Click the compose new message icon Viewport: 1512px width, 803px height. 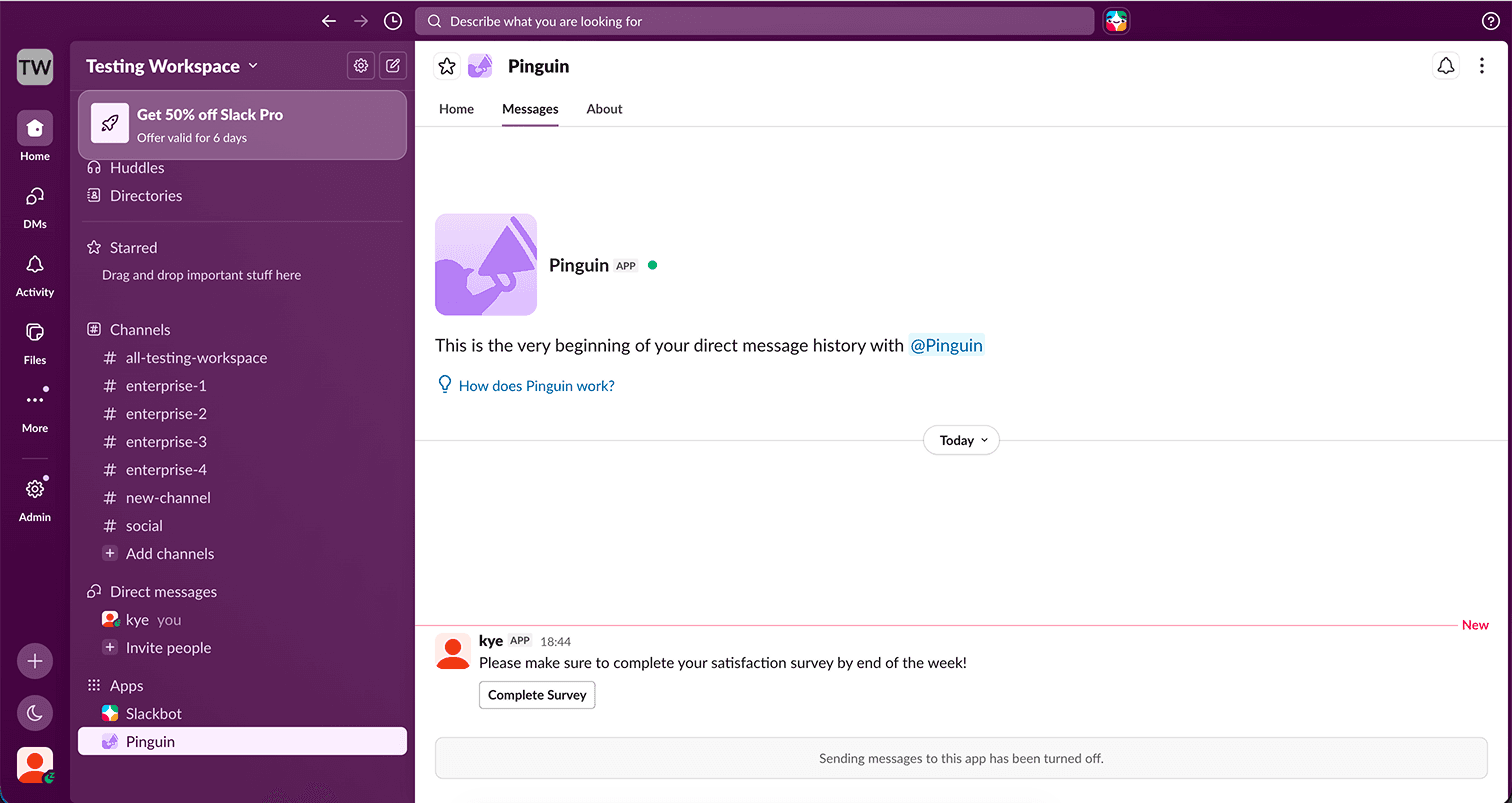point(393,66)
